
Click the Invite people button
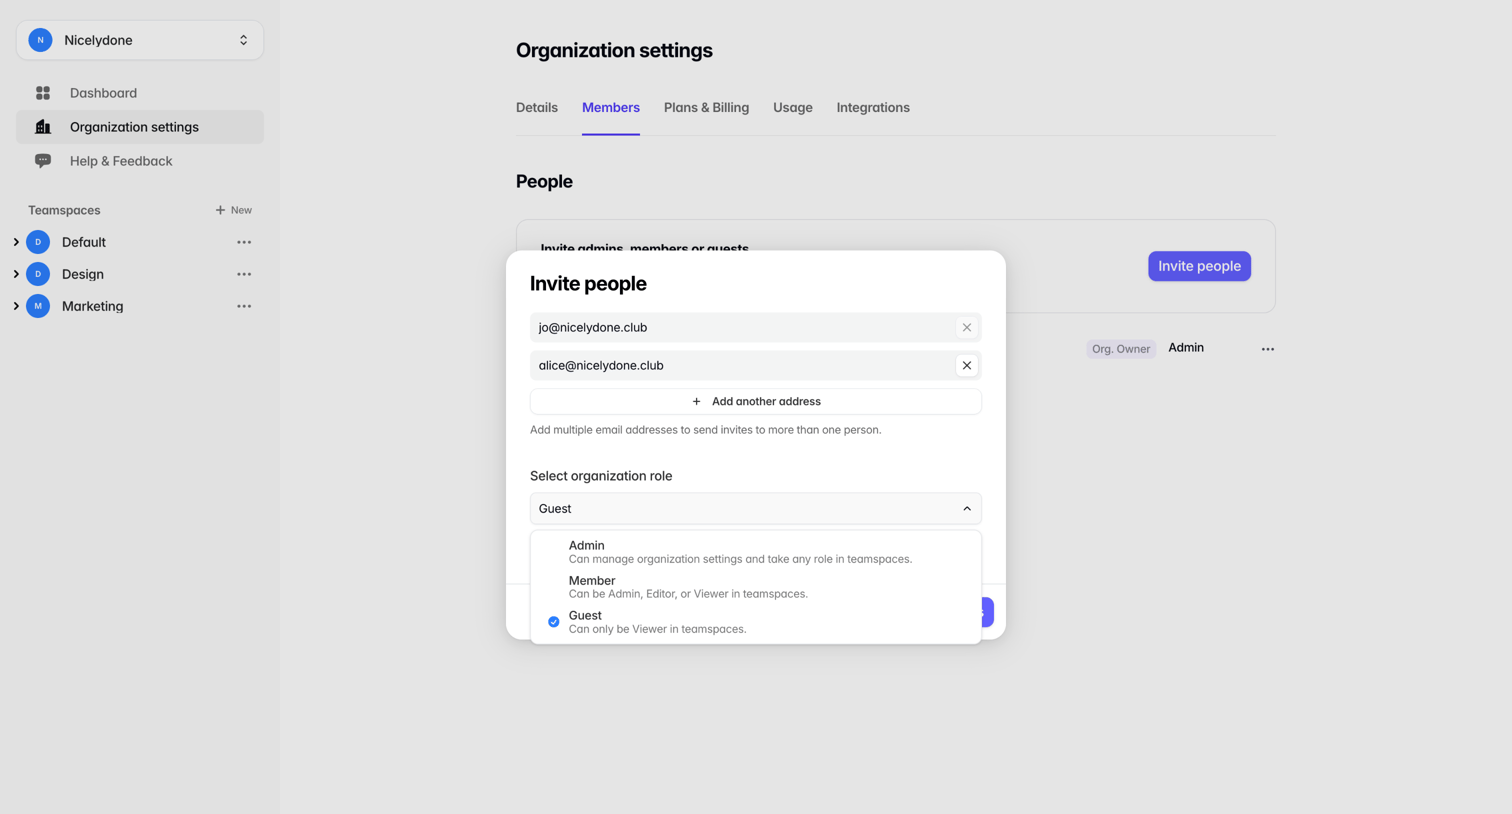pos(1199,266)
